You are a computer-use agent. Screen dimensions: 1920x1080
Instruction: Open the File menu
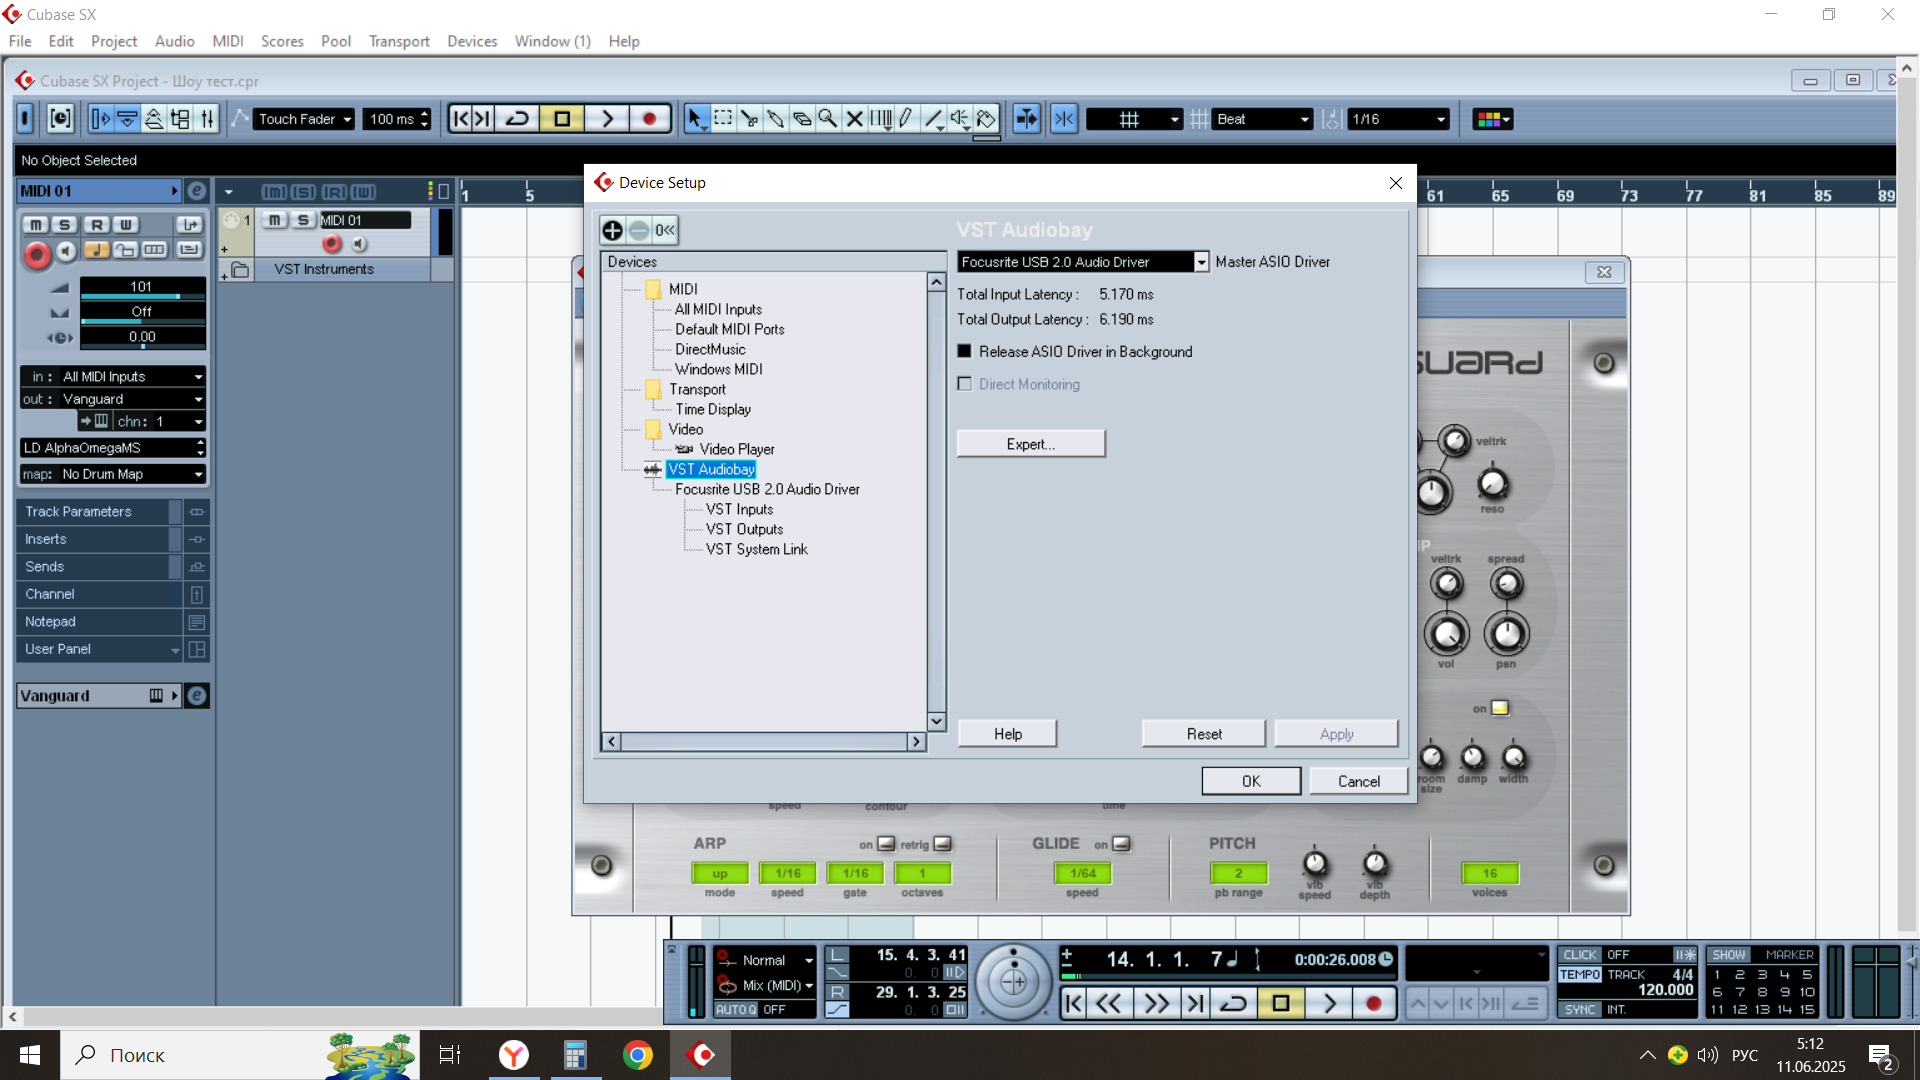[x=20, y=41]
